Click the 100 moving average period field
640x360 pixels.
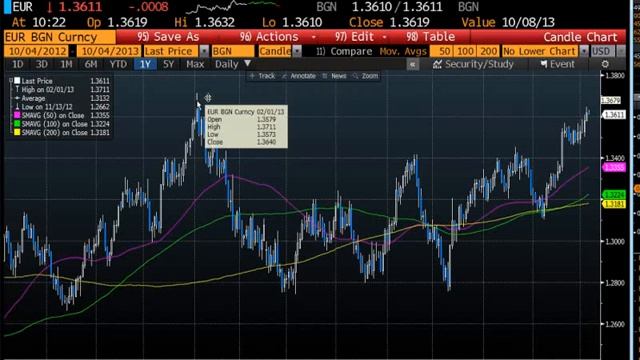point(465,51)
